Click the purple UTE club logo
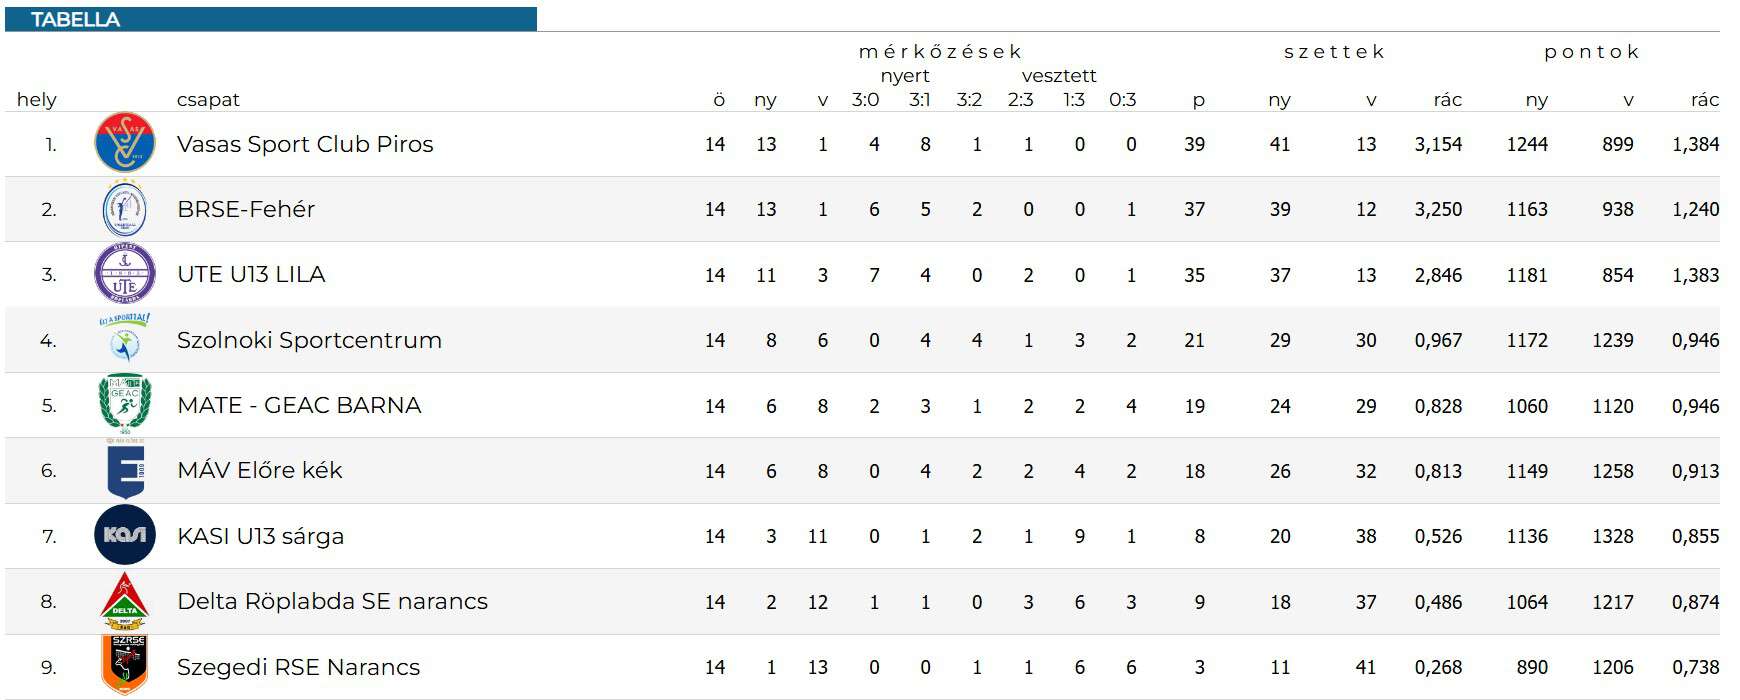This screenshot has height=700, width=1740. [125, 274]
